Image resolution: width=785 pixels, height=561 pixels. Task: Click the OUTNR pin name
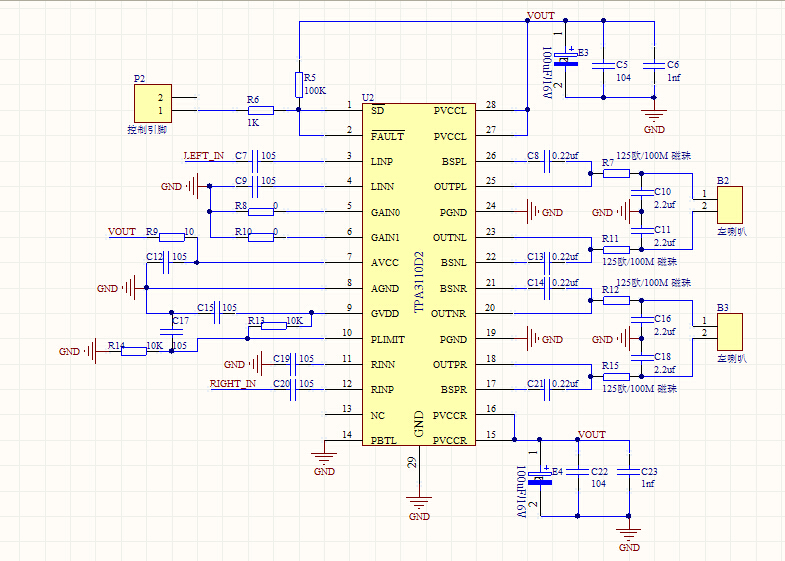coord(449,314)
